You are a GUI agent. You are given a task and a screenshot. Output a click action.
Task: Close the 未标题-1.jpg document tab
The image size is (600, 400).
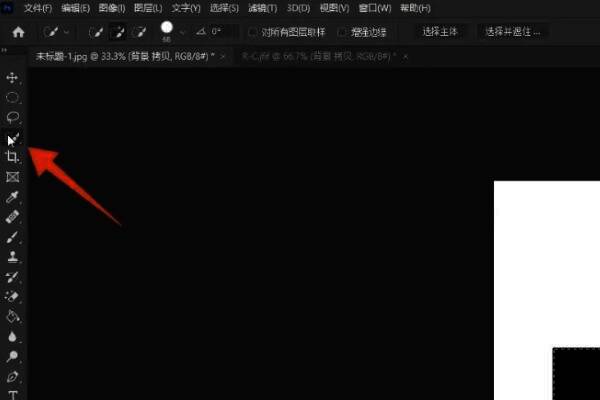click(x=223, y=57)
